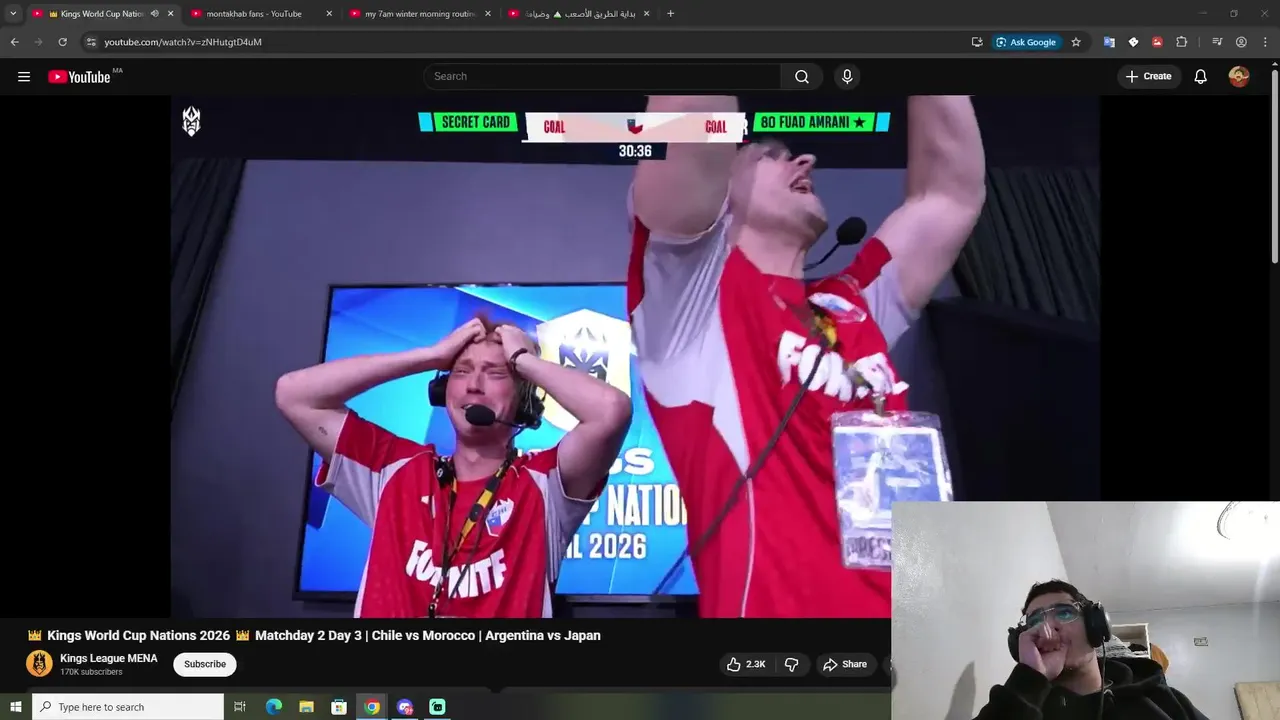
Task: Click the Windows taskbar search box
Action: pyautogui.click(x=128, y=707)
